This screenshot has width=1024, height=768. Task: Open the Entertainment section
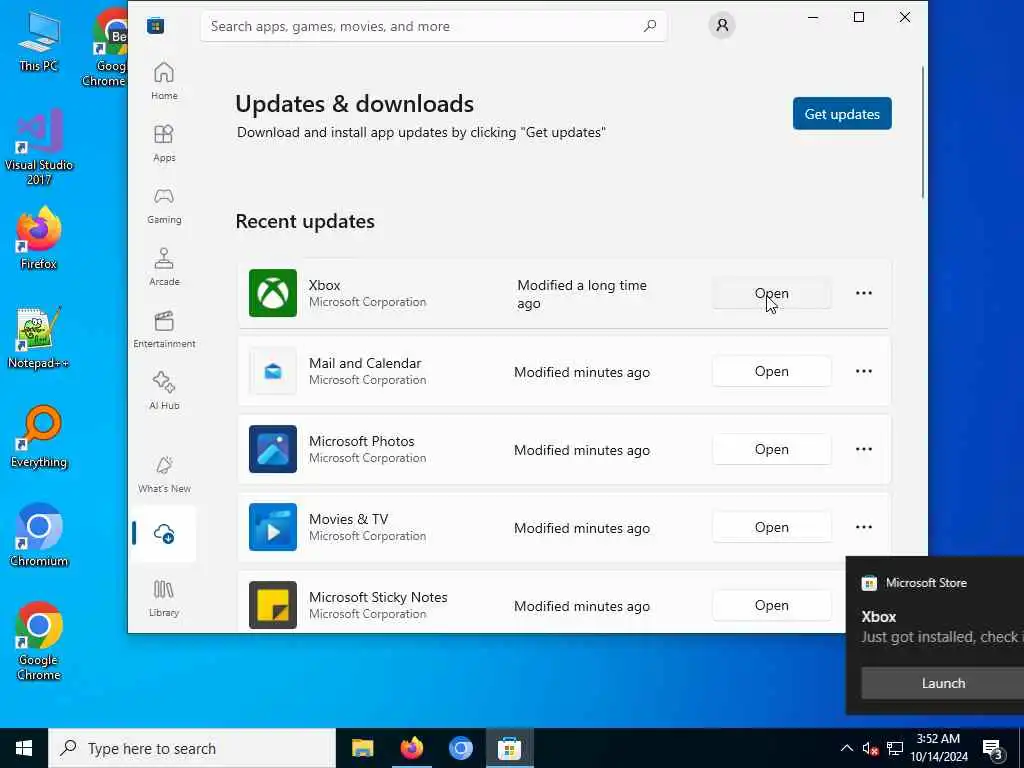point(164,329)
